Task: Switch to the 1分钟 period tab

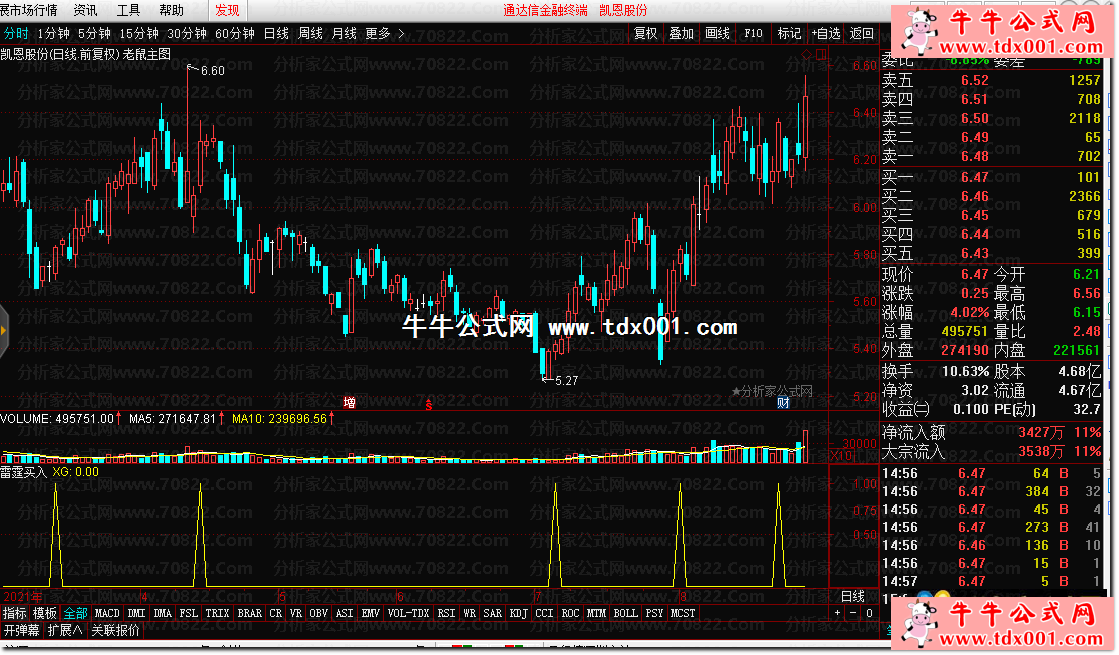Action: [54, 34]
